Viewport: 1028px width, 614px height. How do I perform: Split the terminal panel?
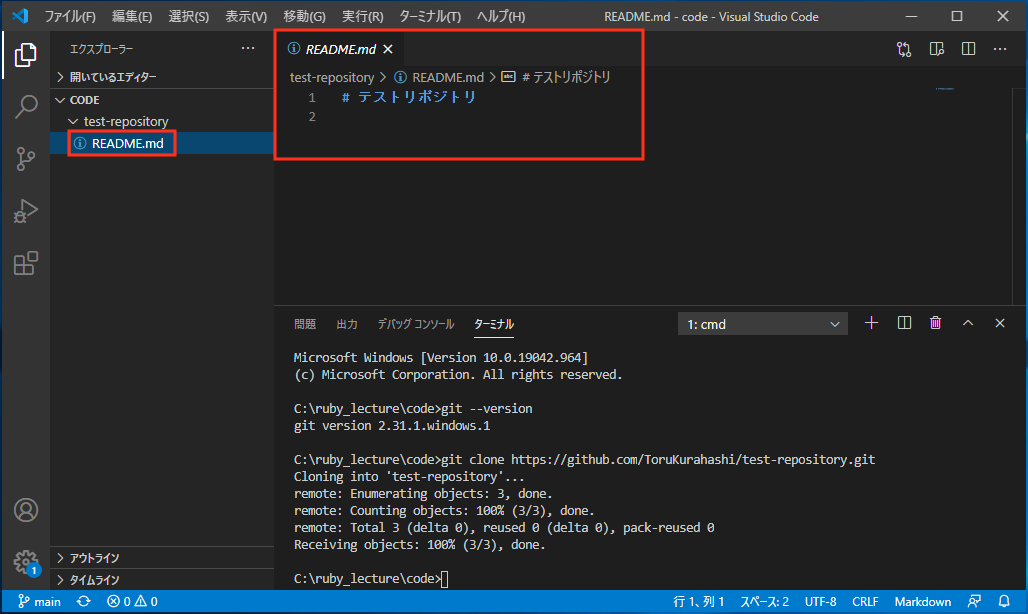[904, 323]
